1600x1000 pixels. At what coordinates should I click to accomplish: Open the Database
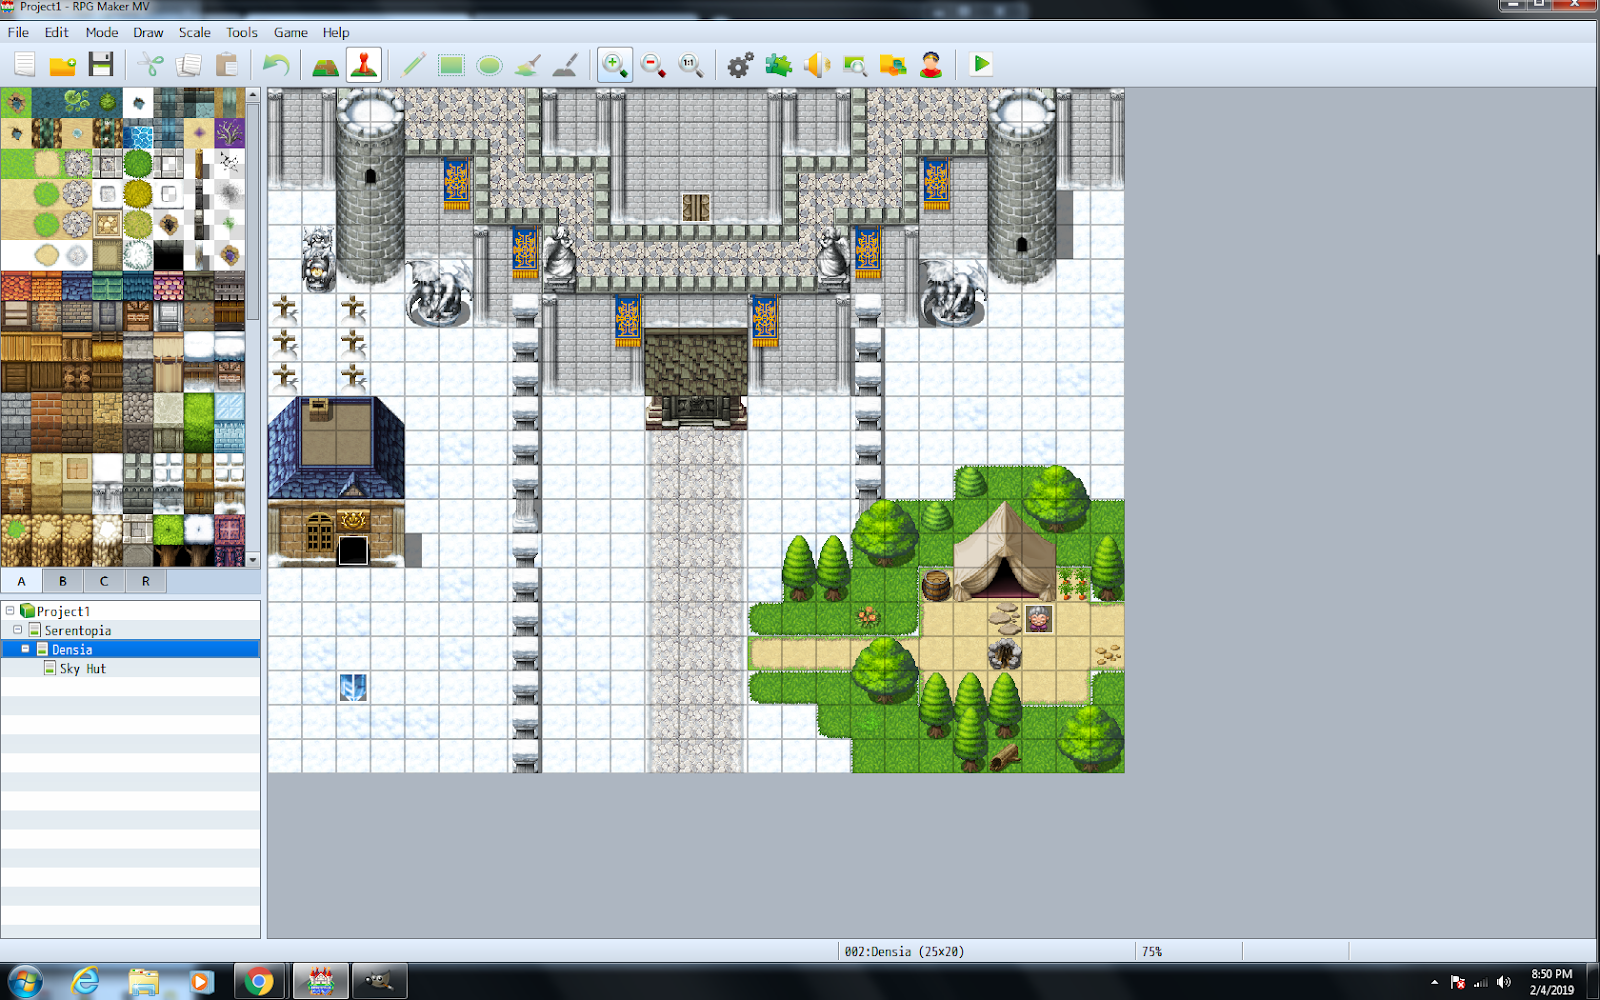click(738, 65)
